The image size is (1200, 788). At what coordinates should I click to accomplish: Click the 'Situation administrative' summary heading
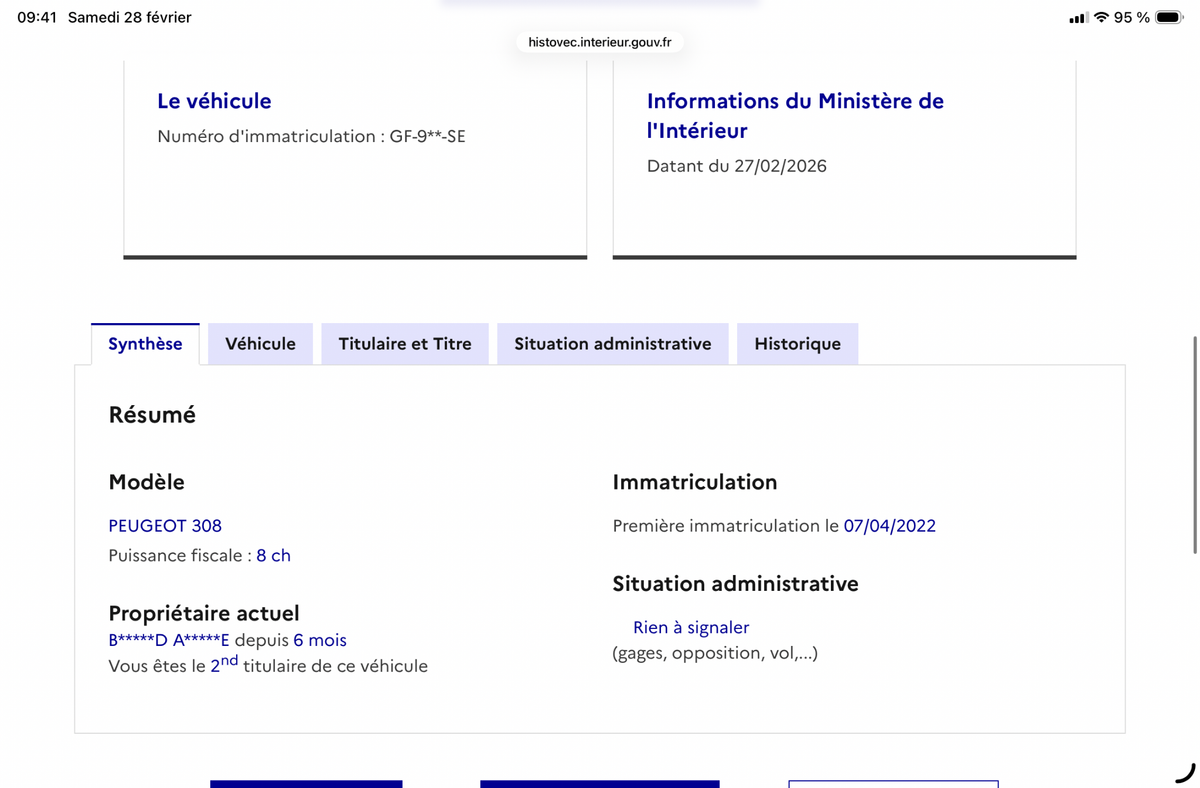(735, 584)
